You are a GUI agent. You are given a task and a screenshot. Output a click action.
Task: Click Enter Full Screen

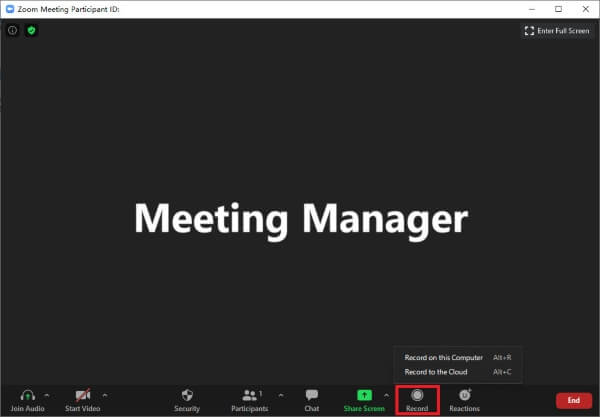[x=557, y=31]
